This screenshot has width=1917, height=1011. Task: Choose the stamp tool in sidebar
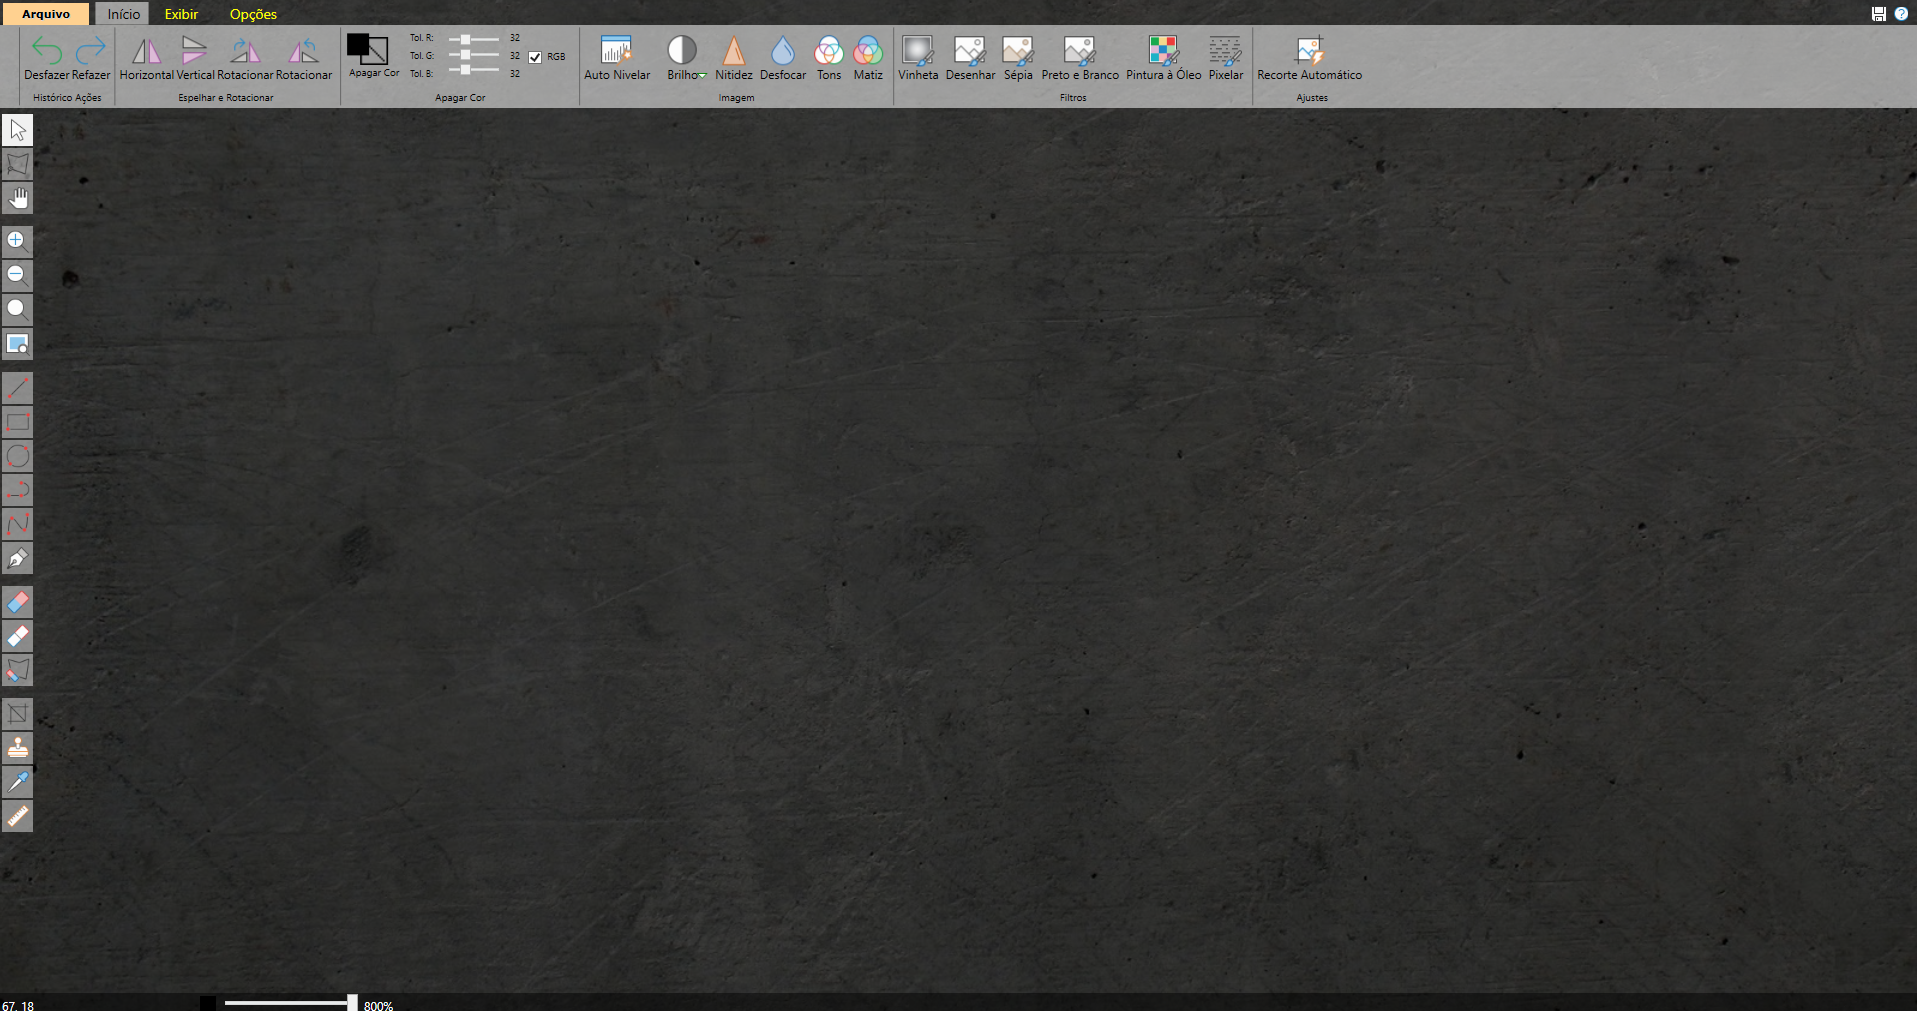[x=18, y=747]
